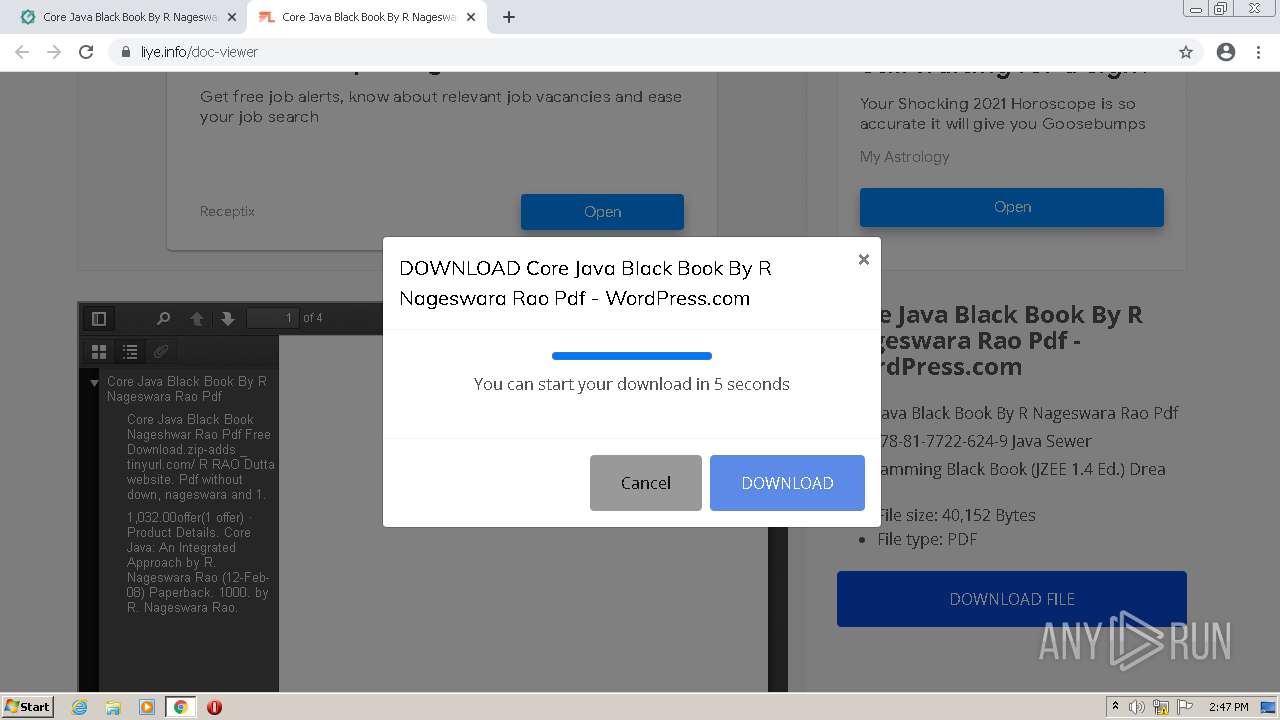Close the second browser tab
The height and width of the screenshot is (720, 1280).
pos(471,17)
